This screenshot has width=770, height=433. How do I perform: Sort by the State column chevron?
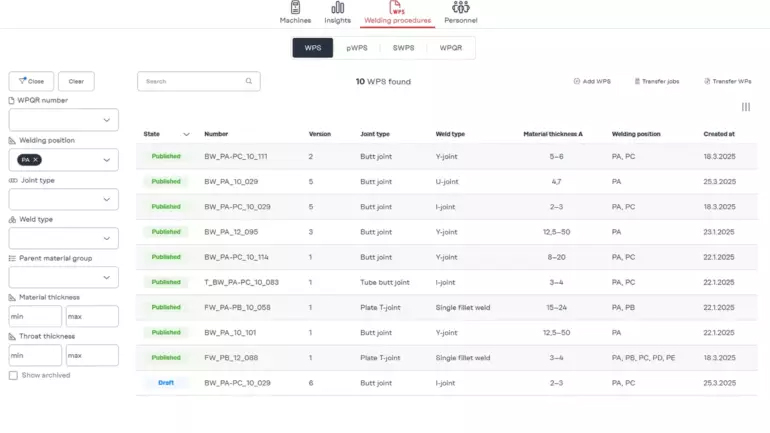186,134
